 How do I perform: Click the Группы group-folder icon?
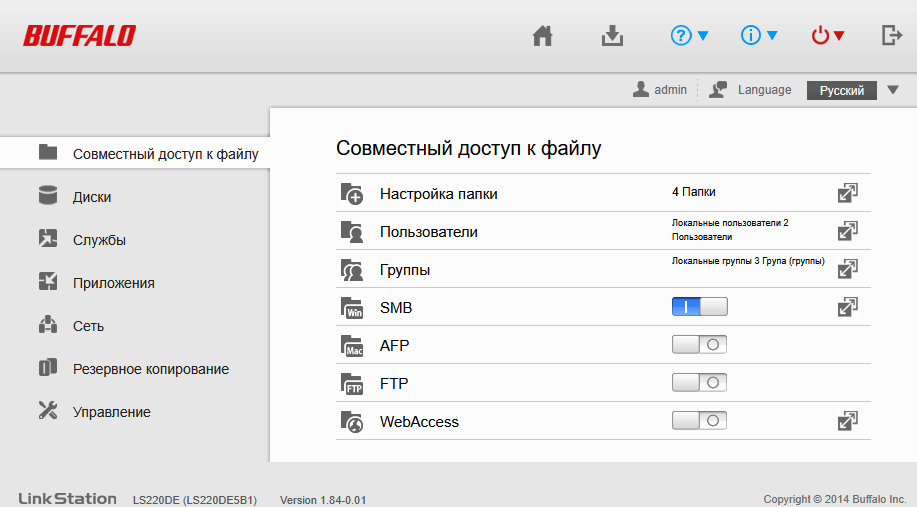[352, 270]
